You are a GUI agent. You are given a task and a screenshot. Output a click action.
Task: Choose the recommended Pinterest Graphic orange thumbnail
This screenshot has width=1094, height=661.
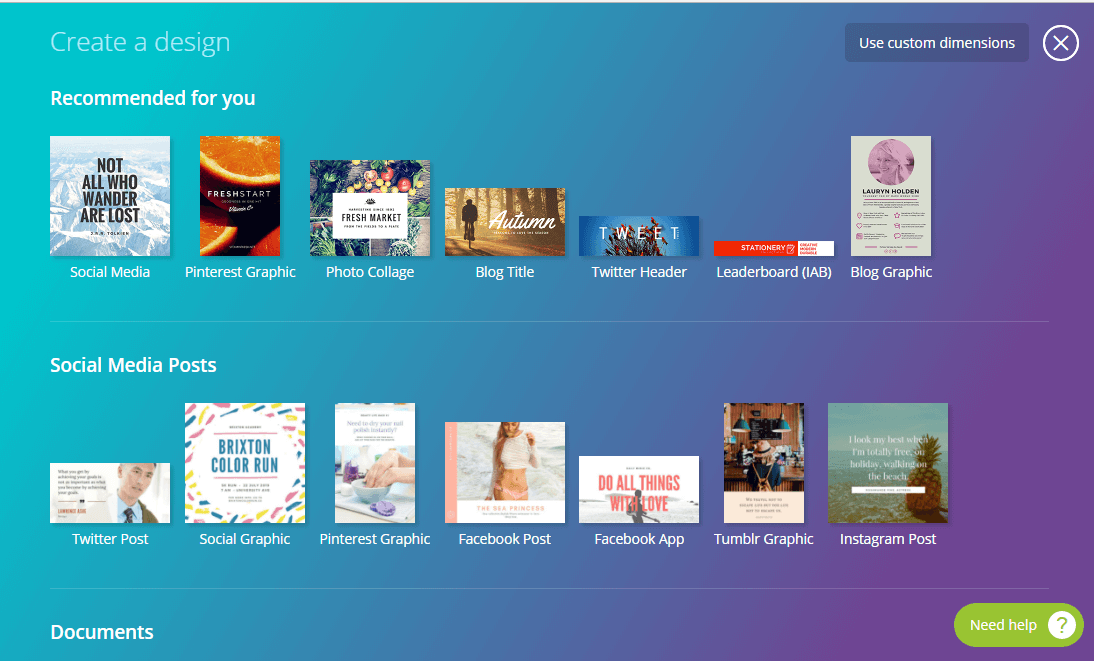tap(240, 196)
